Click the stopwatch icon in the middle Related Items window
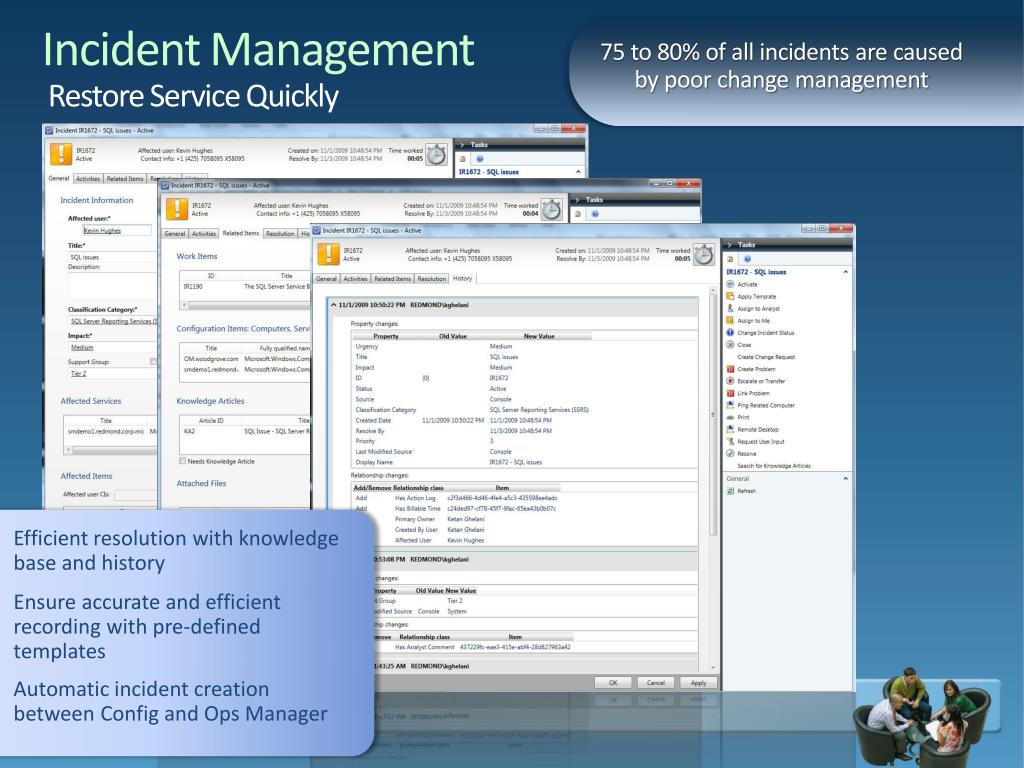This screenshot has width=1024, height=768. pyautogui.click(x=552, y=210)
